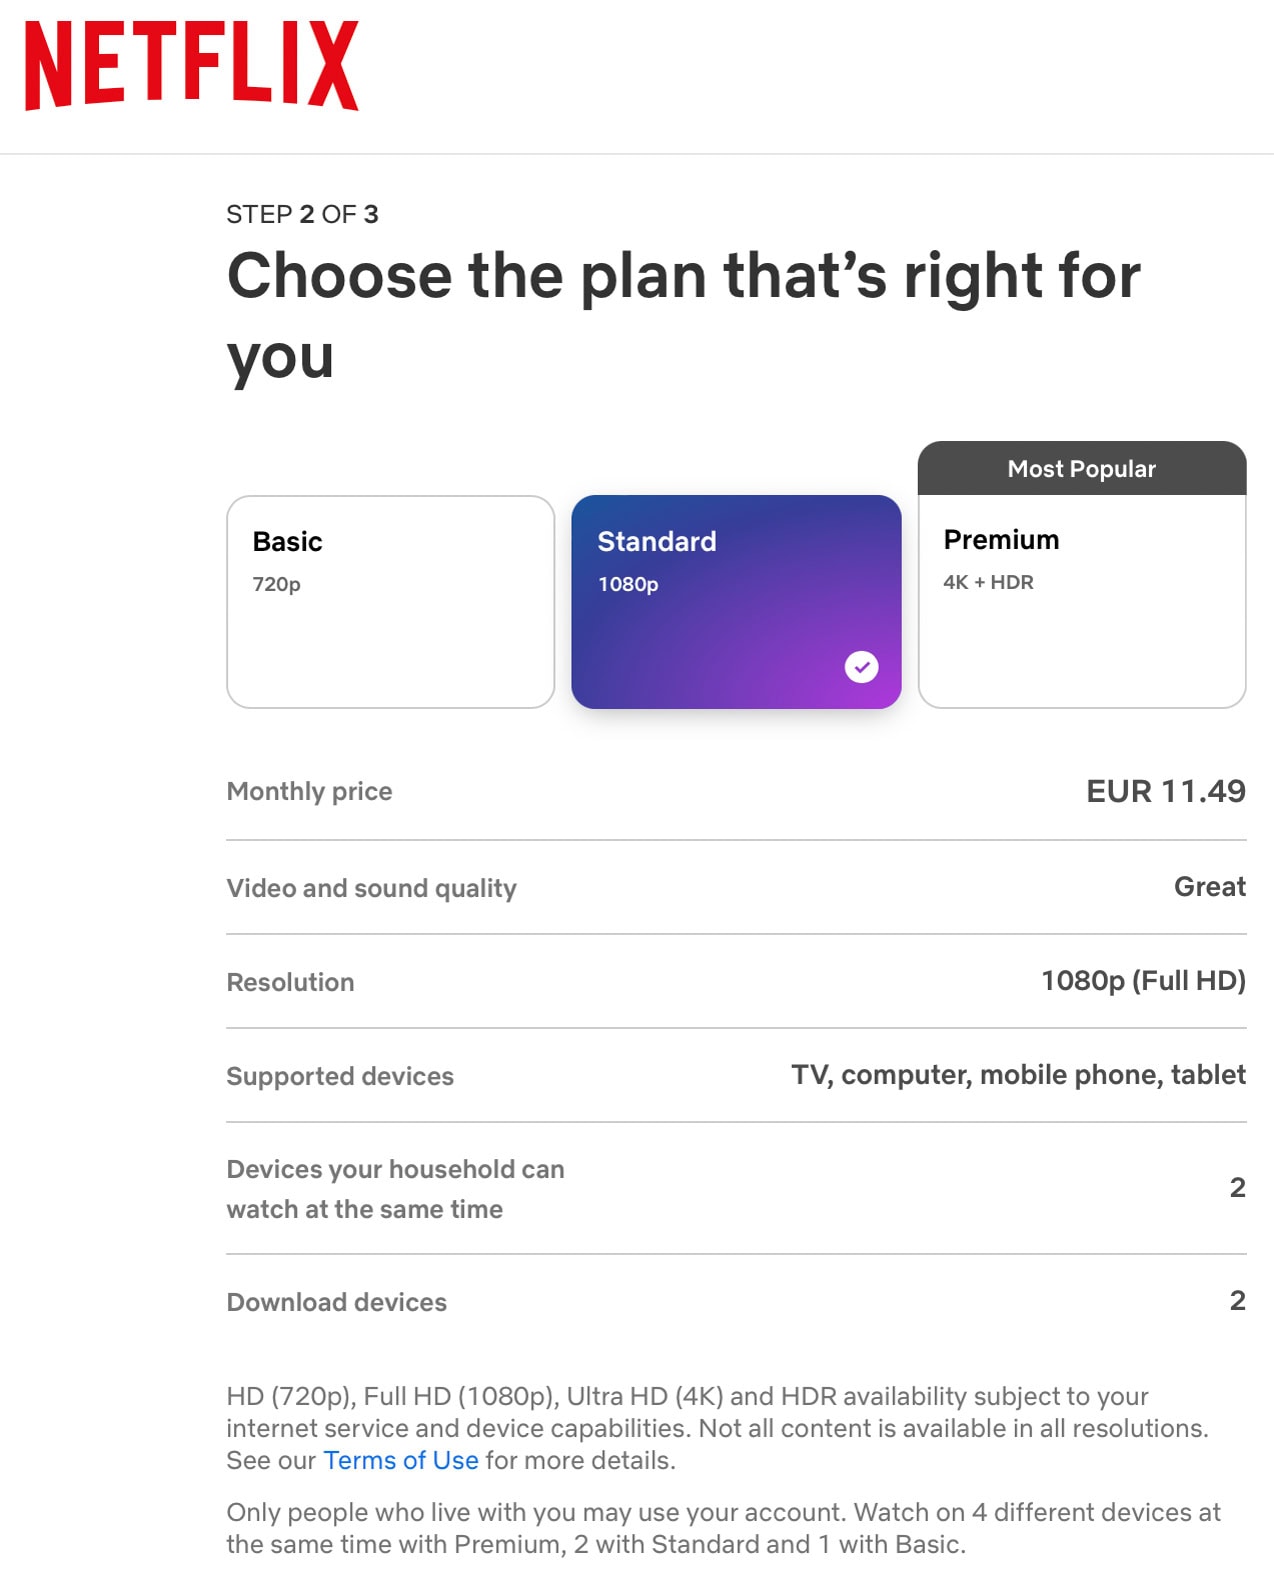The width and height of the screenshot is (1274, 1592).
Task: Click the STEP 2 OF 3 indicator
Action: tap(302, 214)
